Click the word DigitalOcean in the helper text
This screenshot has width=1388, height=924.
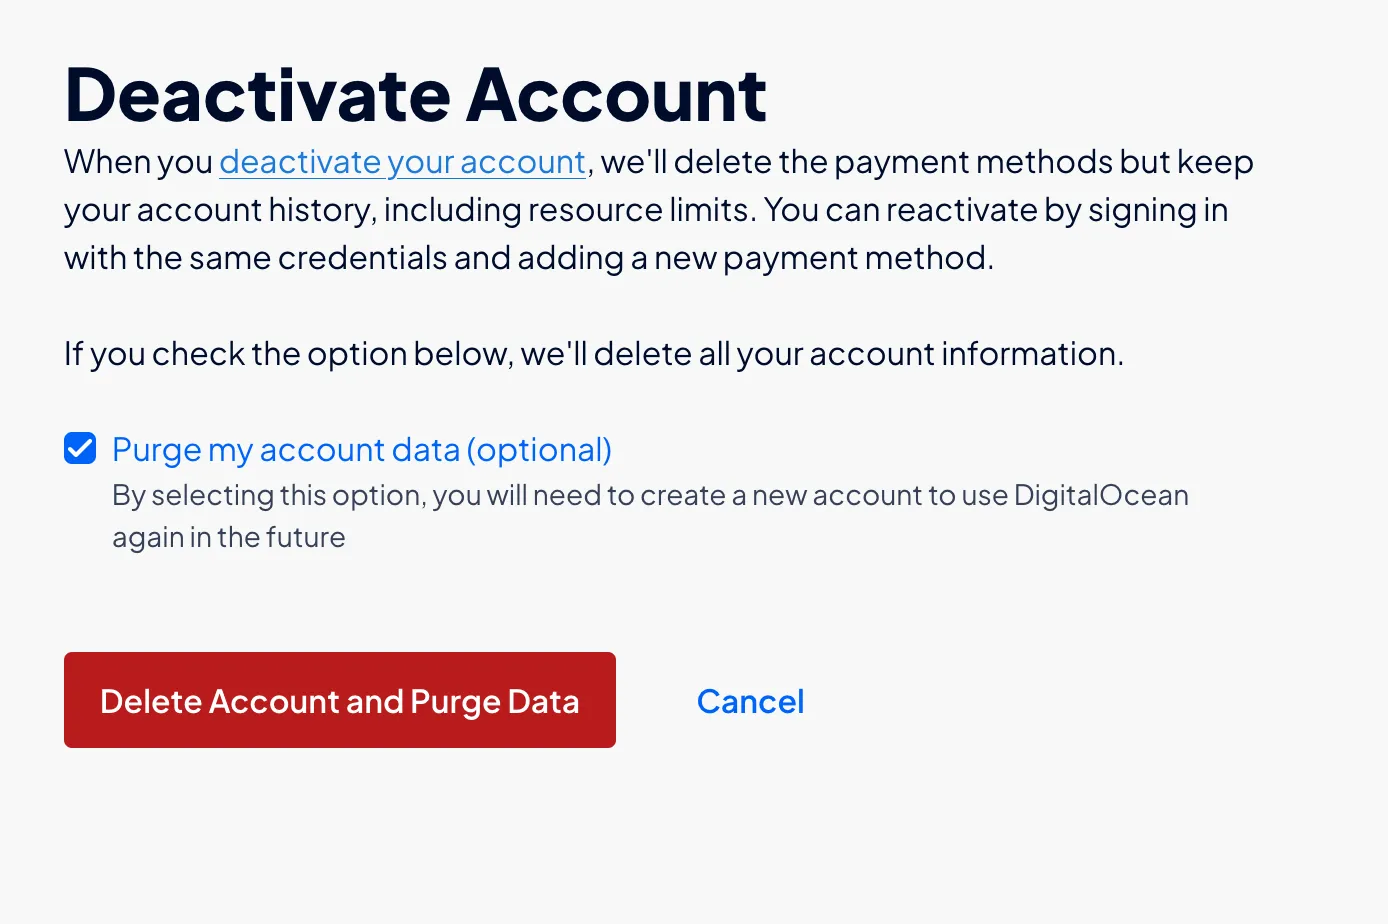[1101, 495]
